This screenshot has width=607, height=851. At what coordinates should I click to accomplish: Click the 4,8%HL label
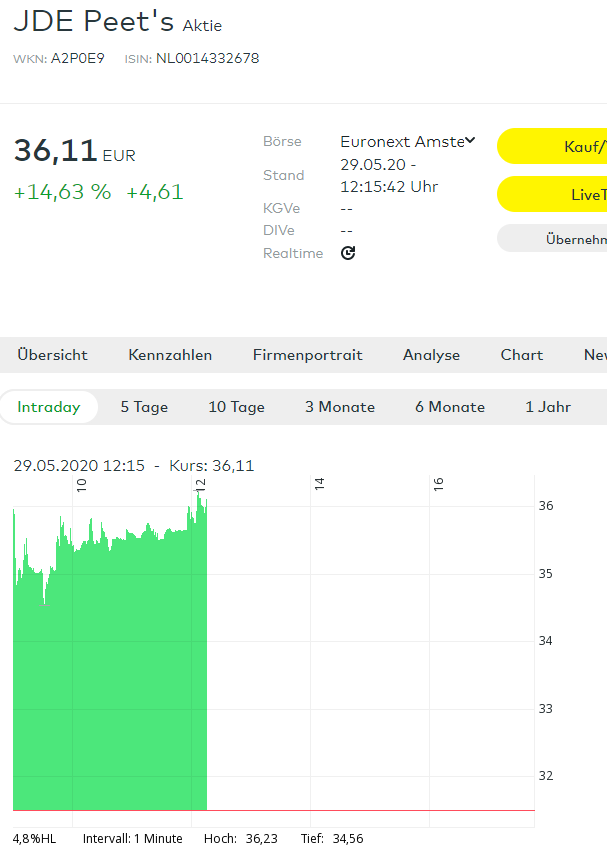[34, 839]
